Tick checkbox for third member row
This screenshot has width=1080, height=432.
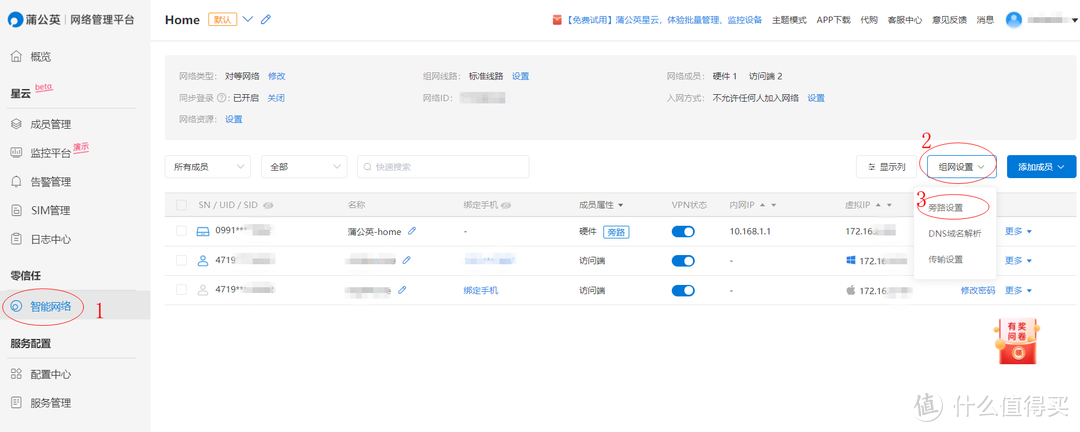pyautogui.click(x=181, y=290)
